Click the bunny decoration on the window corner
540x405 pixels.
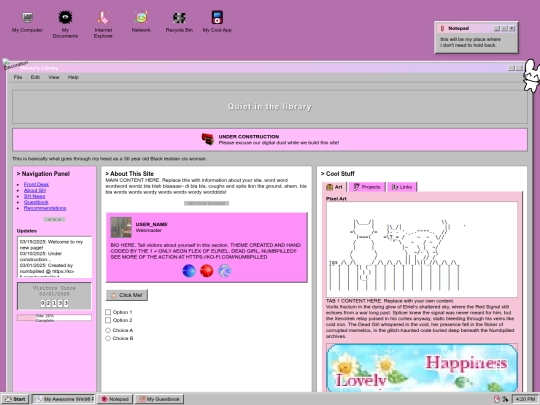531,76
